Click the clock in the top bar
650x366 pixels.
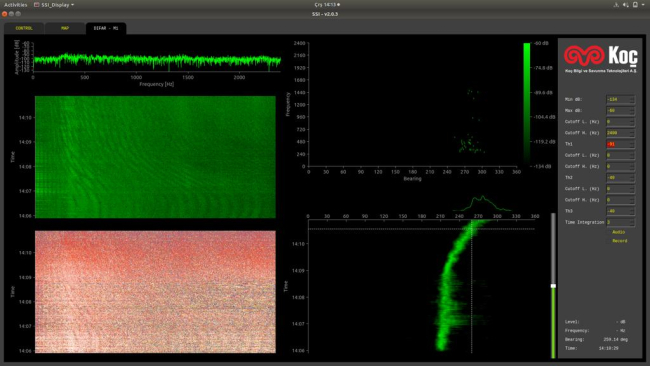(327, 5)
